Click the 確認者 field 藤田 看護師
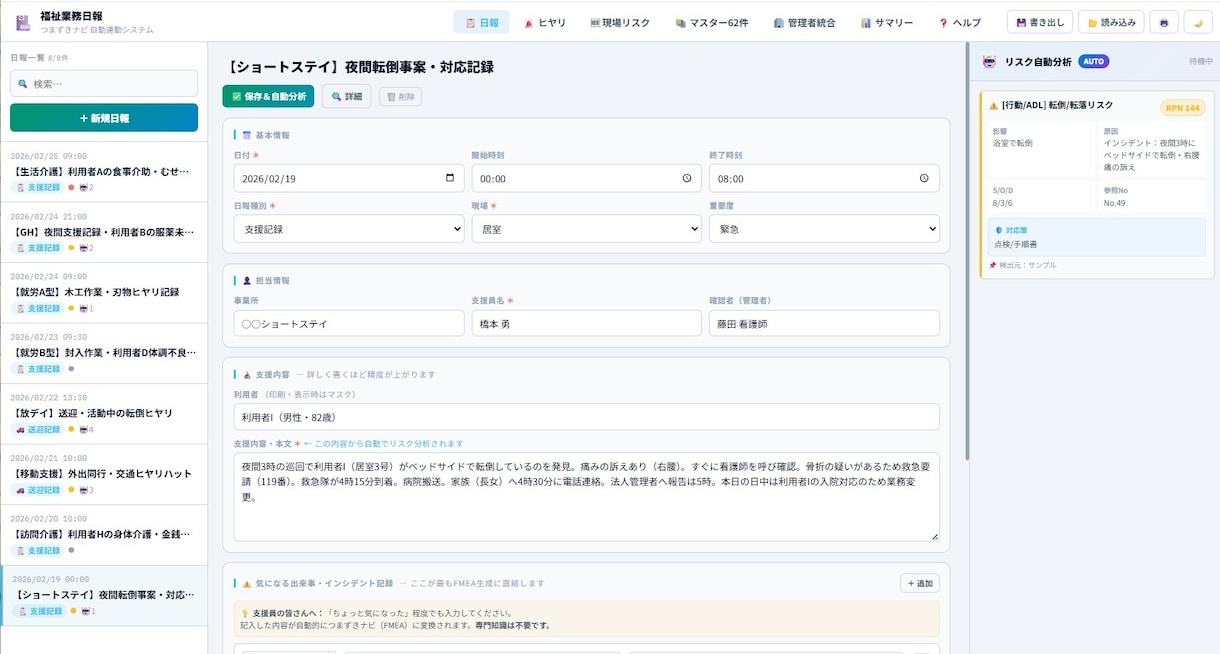This screenshot has width=1220, height=654. click(824, 323)
